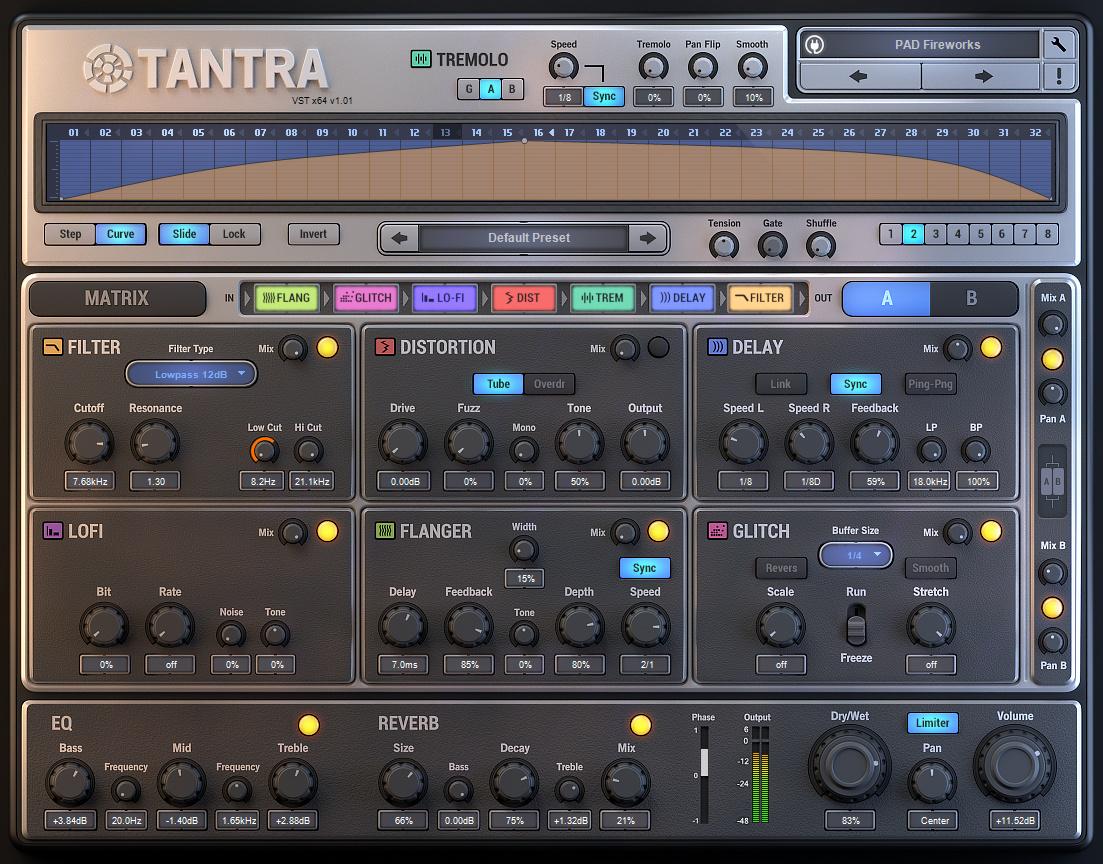Toggle the Reverb power LED

coord(641,725)
